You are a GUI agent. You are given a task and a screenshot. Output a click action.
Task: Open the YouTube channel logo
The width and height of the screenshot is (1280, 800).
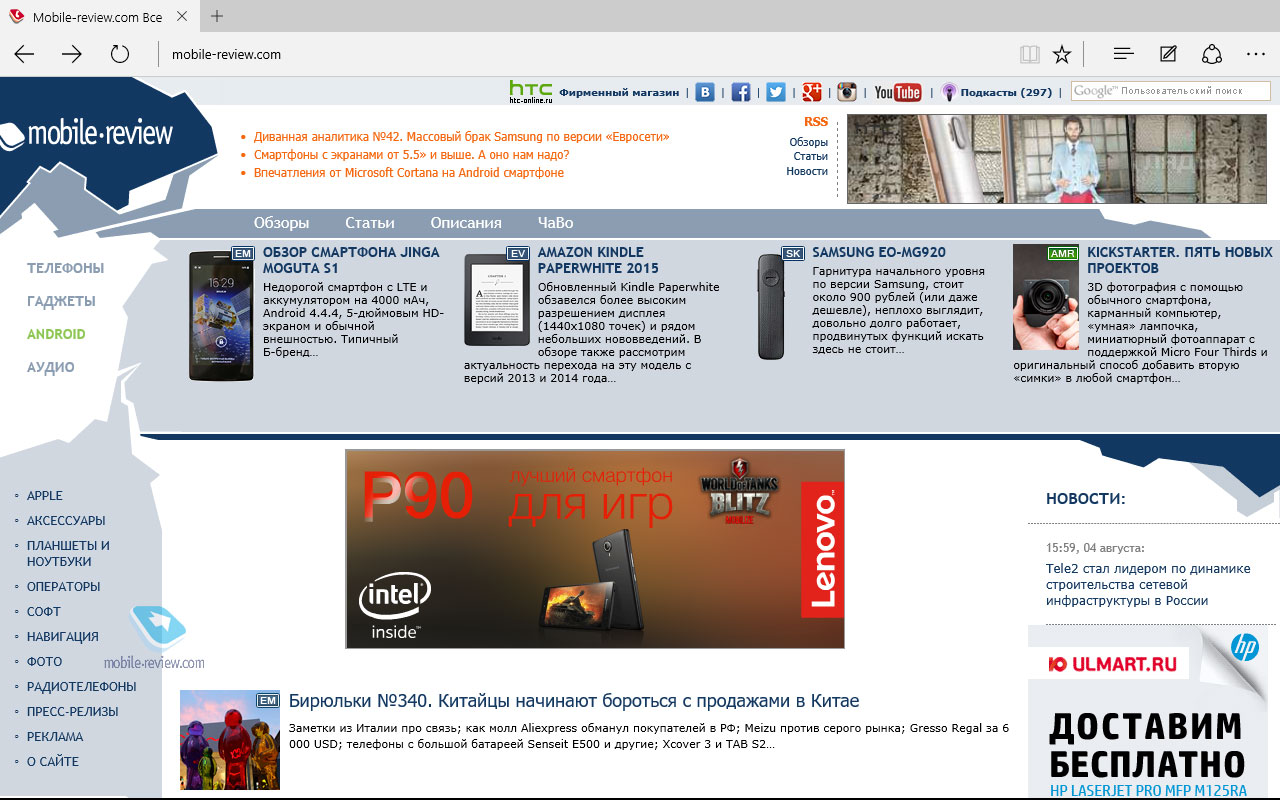897,92
